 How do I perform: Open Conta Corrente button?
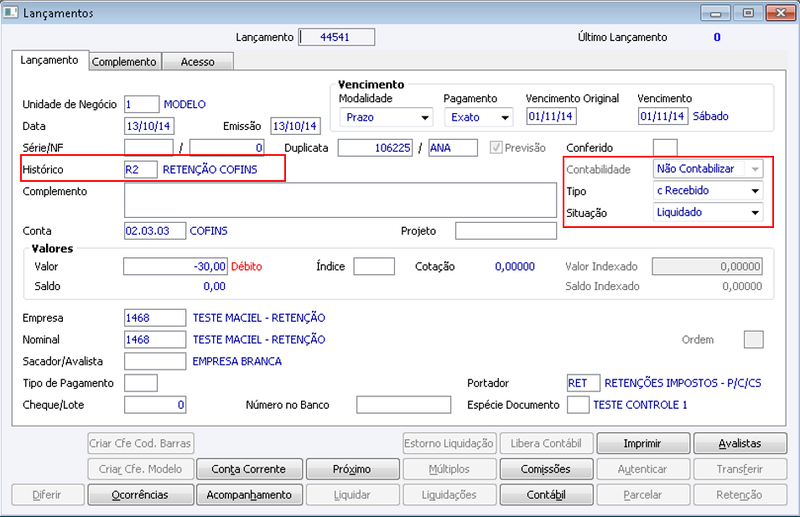pos(249,469)
